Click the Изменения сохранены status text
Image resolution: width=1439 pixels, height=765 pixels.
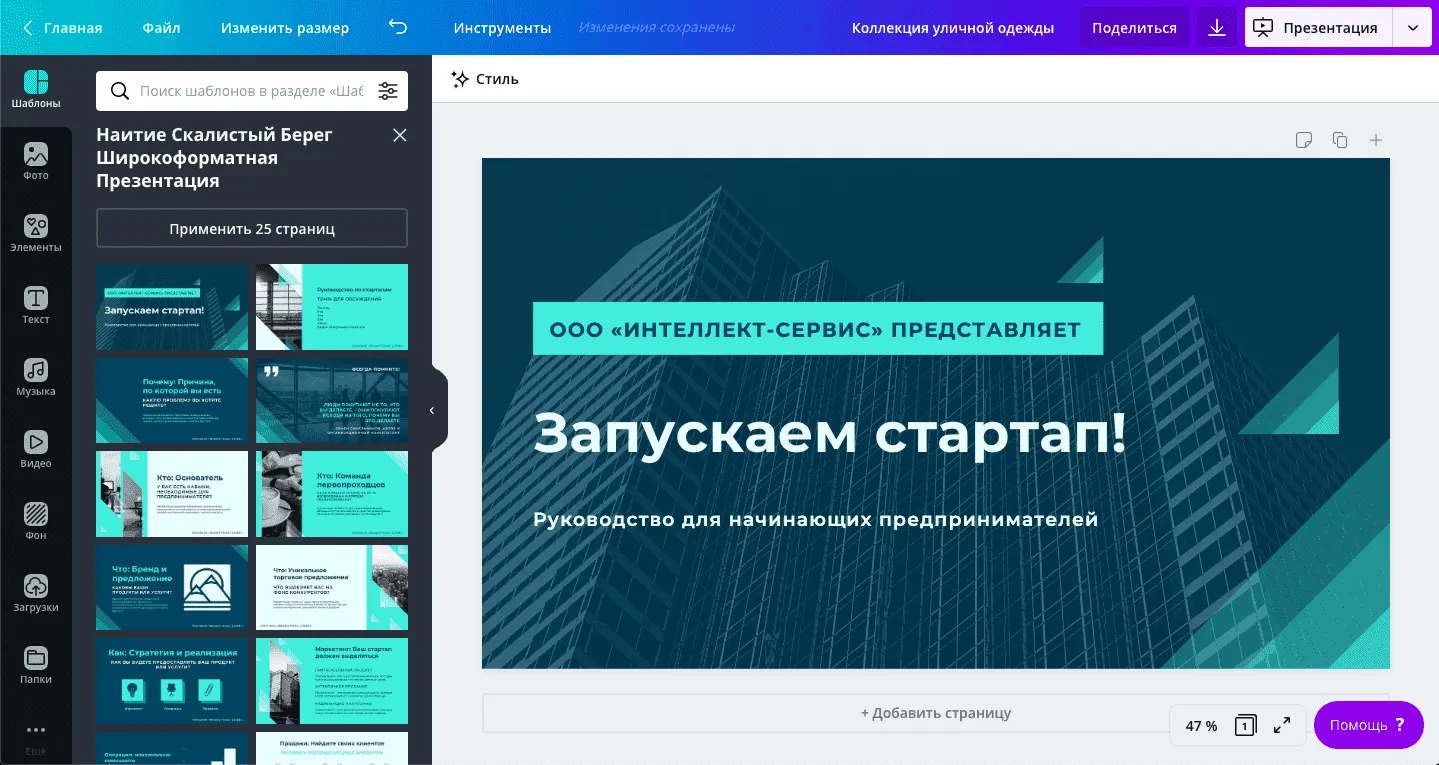pyautogui.click(x=656, y=28)
